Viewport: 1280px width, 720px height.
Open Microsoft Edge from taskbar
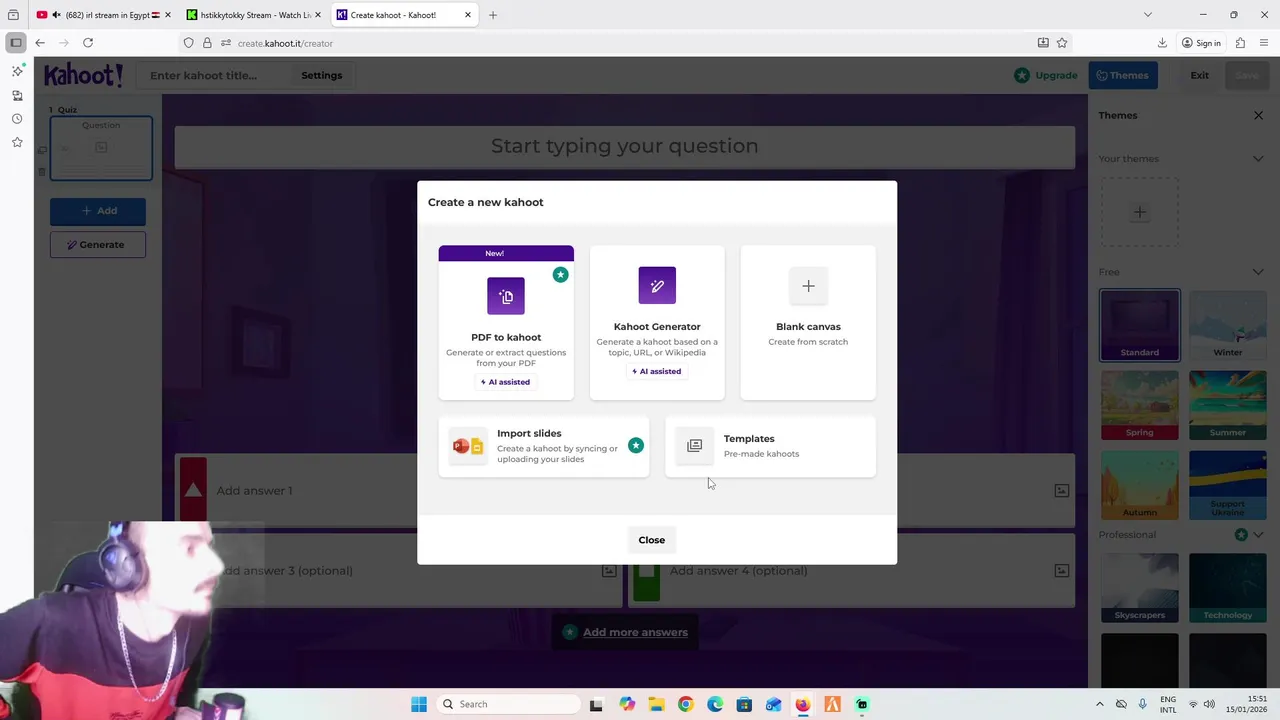coord(715,704)
